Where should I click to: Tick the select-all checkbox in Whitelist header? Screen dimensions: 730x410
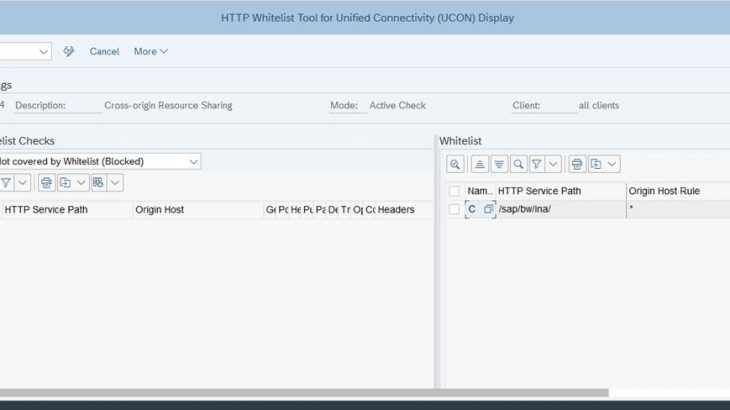point(454,190)
